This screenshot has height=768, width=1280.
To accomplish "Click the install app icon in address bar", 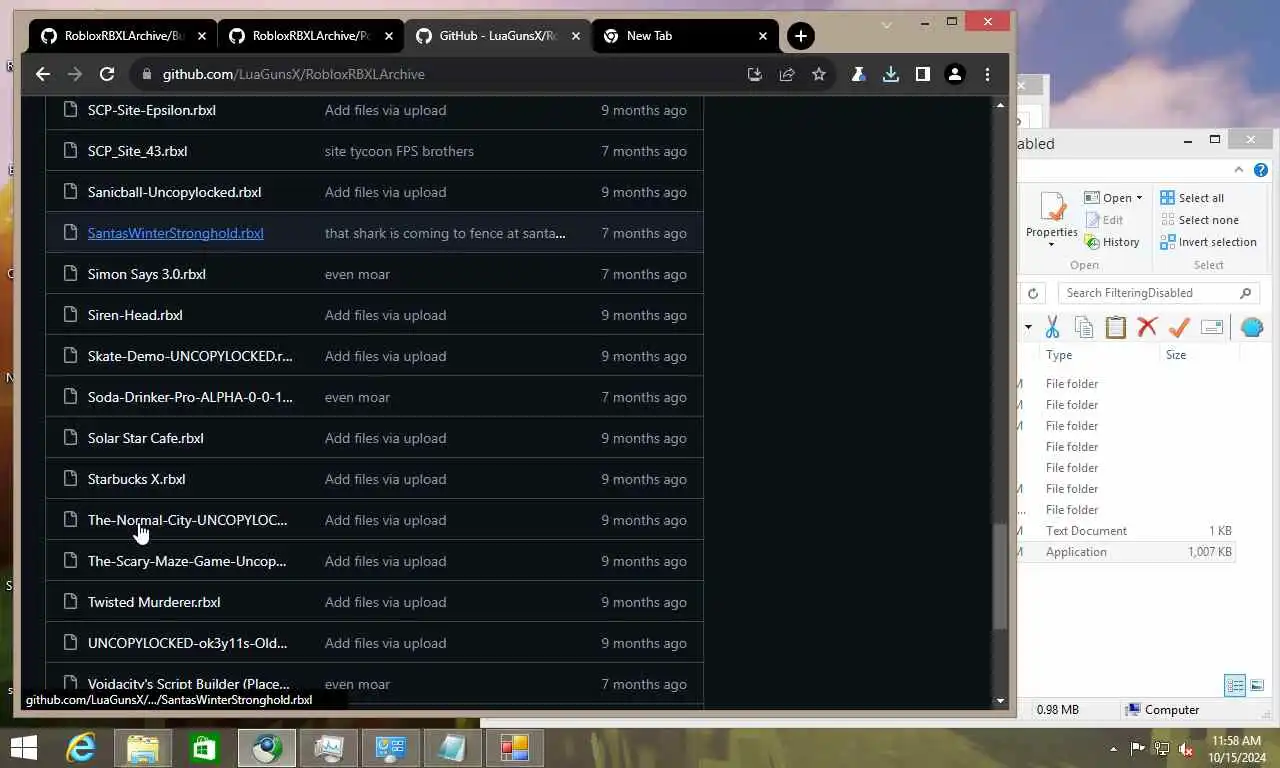I will click(755, 74).
